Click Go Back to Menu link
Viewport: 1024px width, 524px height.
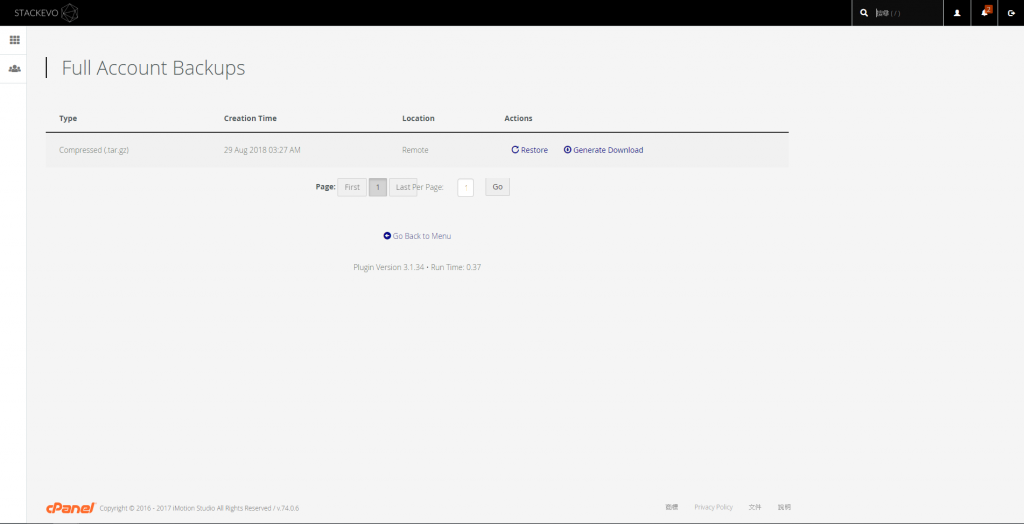coord(417,236)
